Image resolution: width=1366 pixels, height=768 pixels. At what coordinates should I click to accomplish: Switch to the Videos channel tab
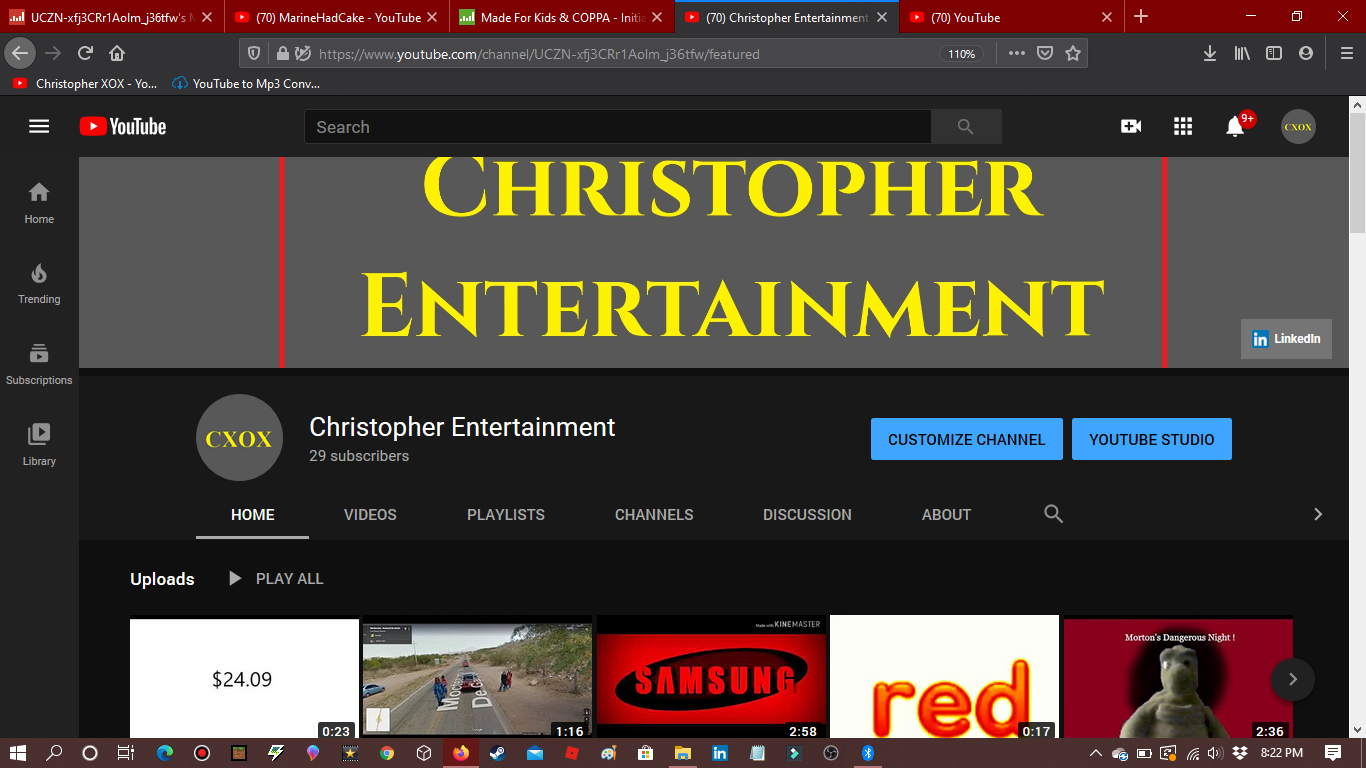pos(370,514)
